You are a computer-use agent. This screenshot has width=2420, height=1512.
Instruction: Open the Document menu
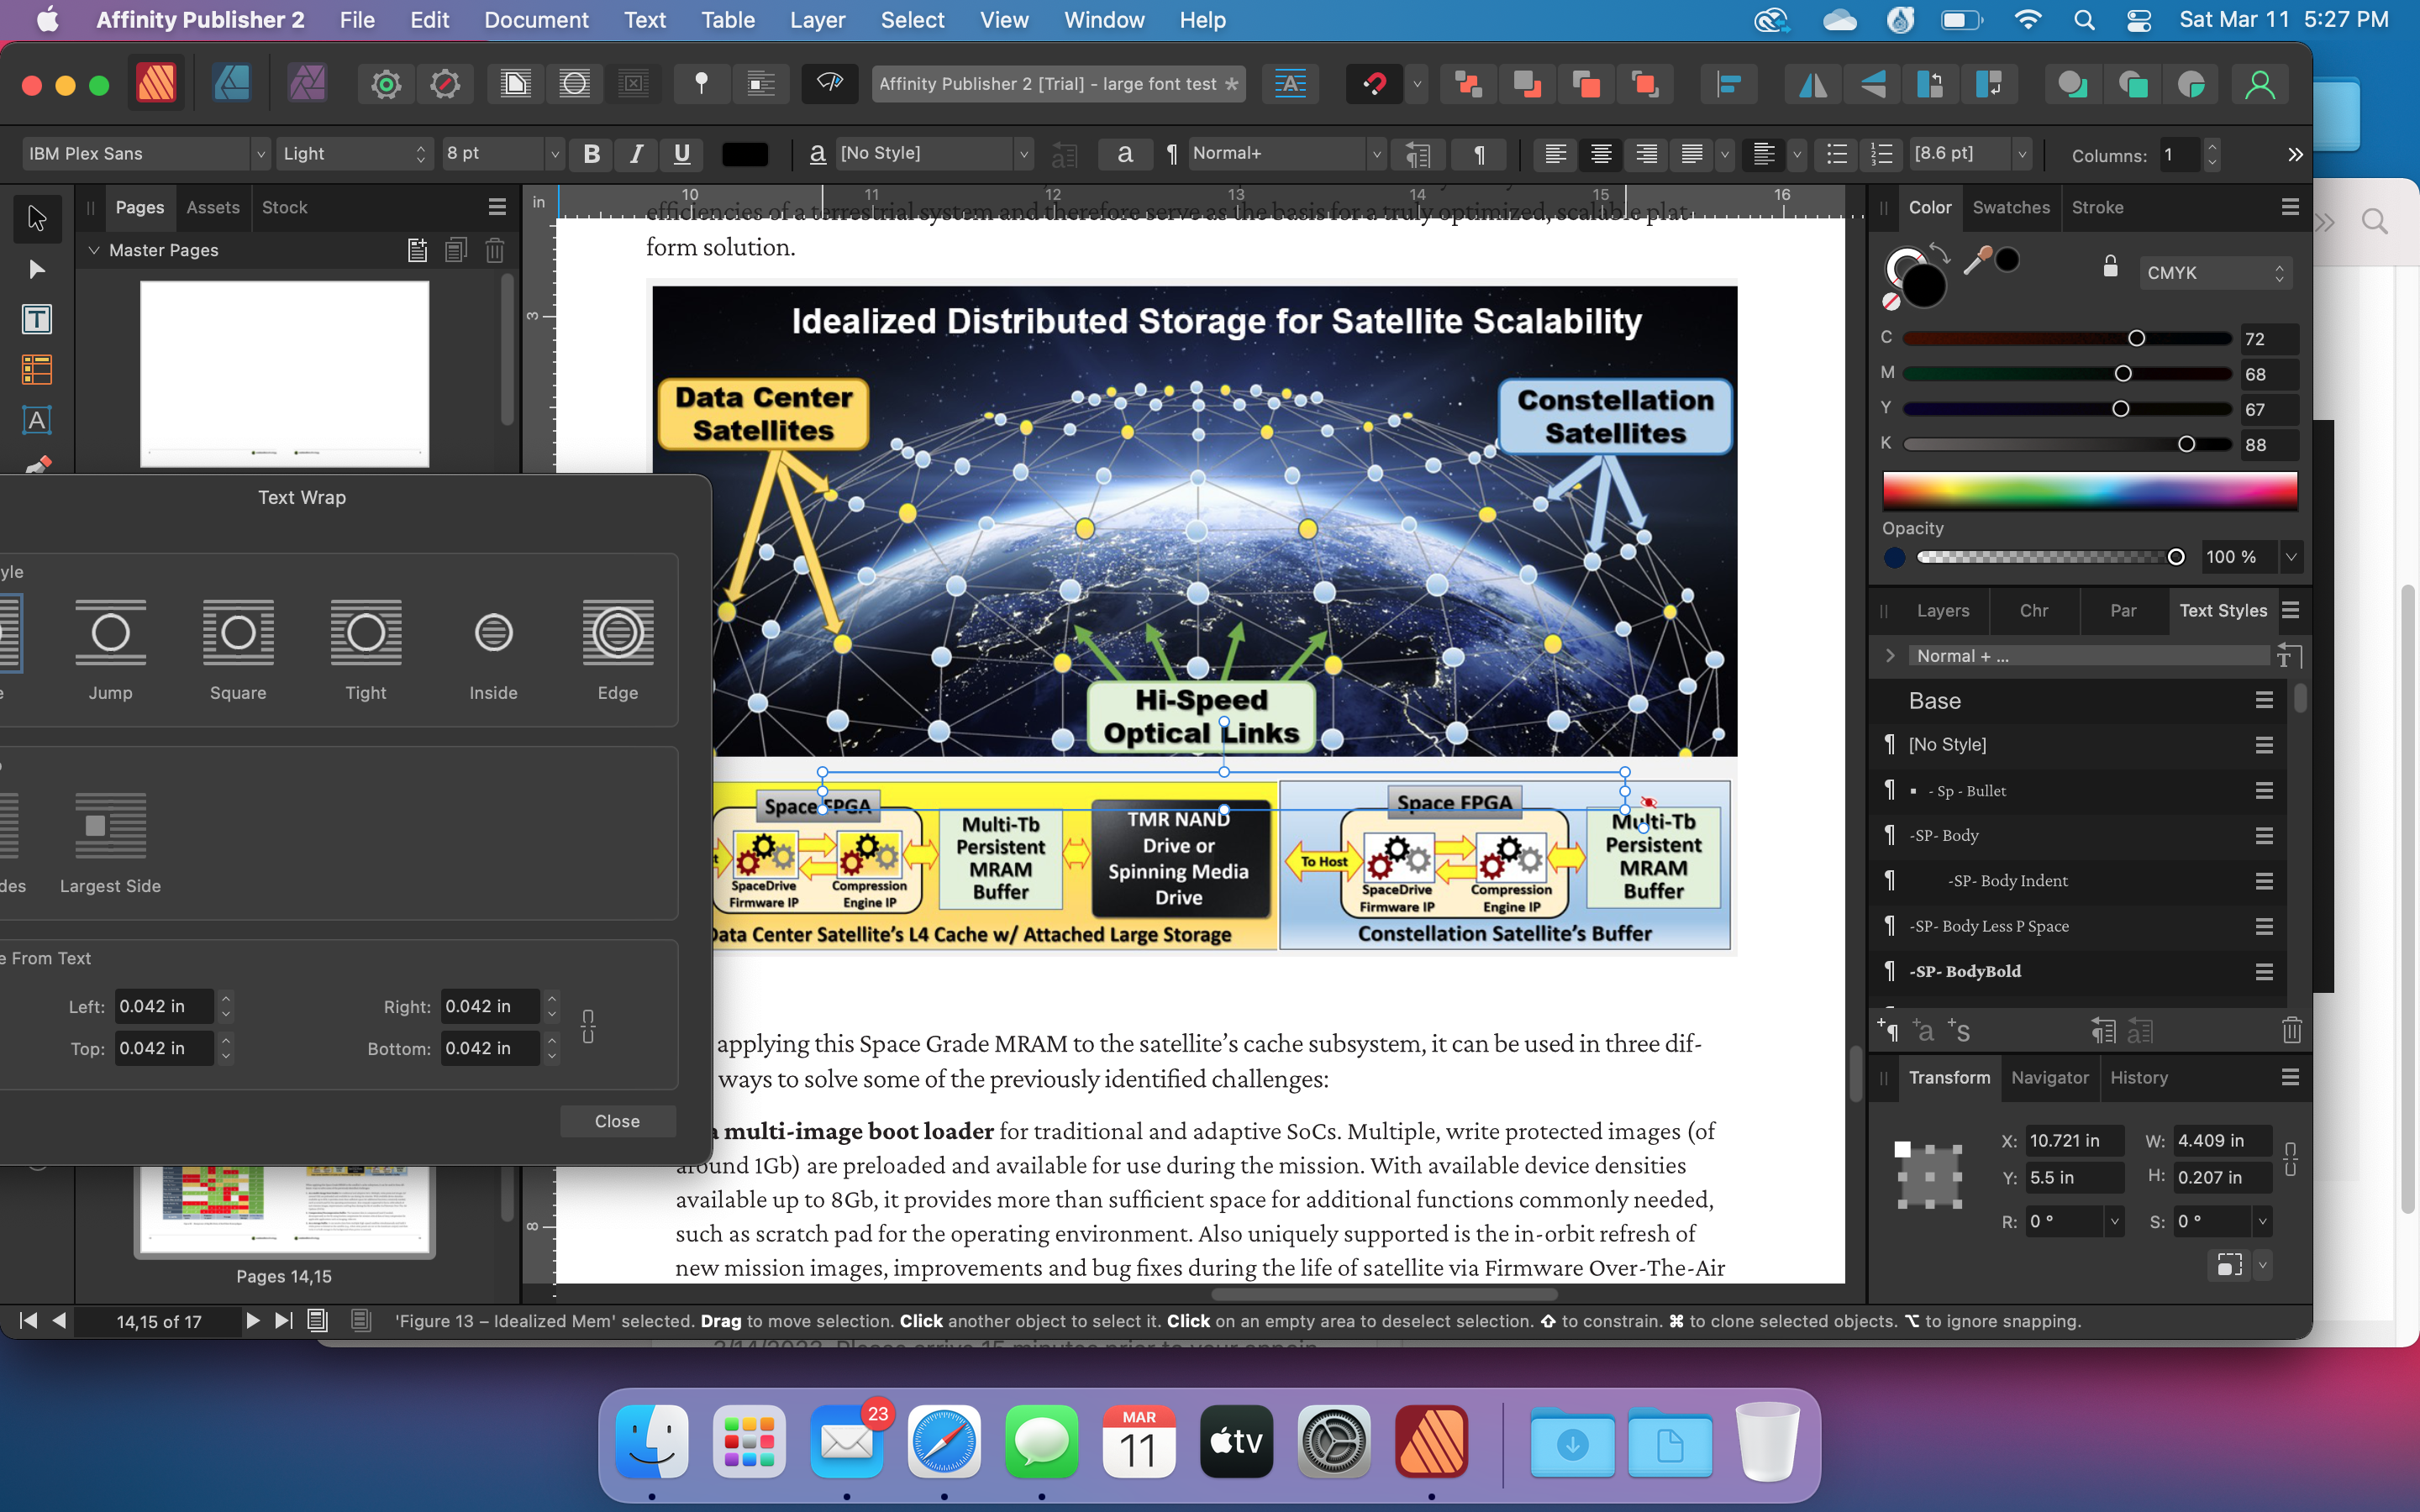[x=536, y=20]
